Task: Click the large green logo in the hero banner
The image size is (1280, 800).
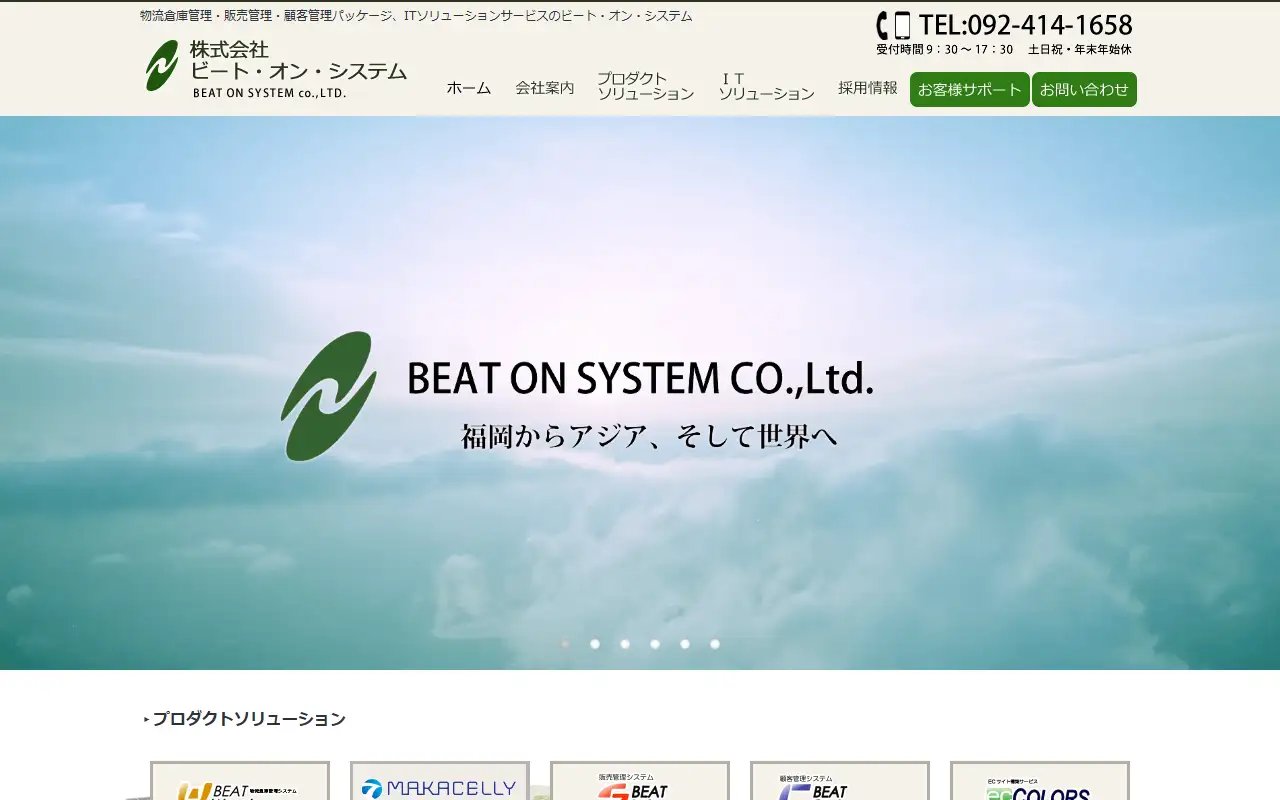Action: (329, 396)
